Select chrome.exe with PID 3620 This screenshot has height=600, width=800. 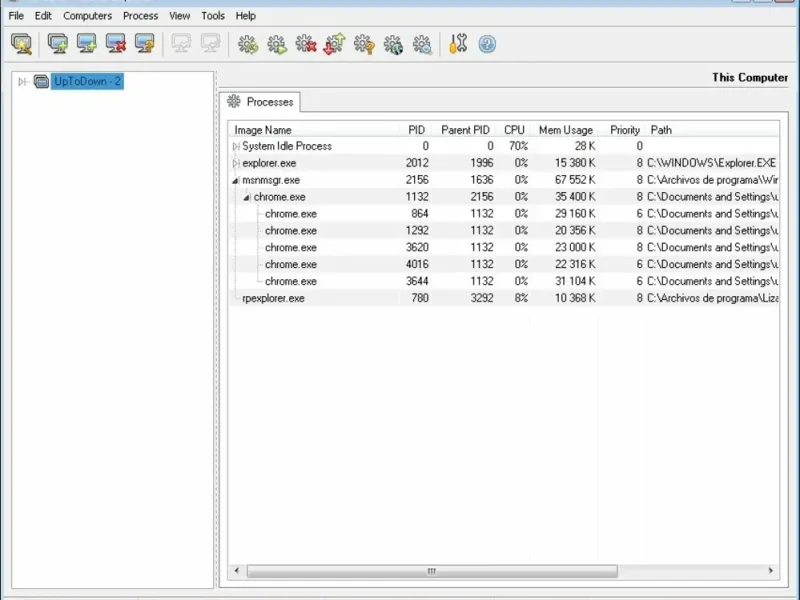[504, 247]
